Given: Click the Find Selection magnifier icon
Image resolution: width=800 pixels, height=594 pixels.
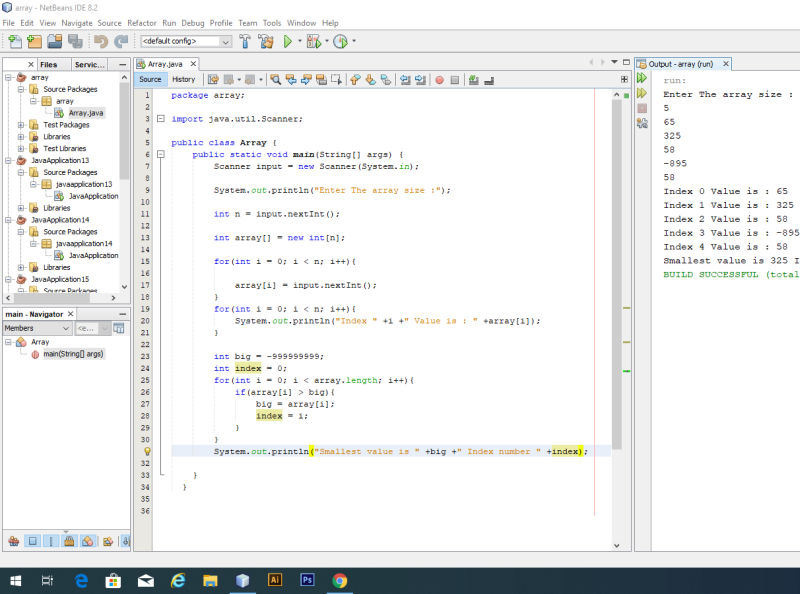Looking at the screenshot, I should (276, 79).
